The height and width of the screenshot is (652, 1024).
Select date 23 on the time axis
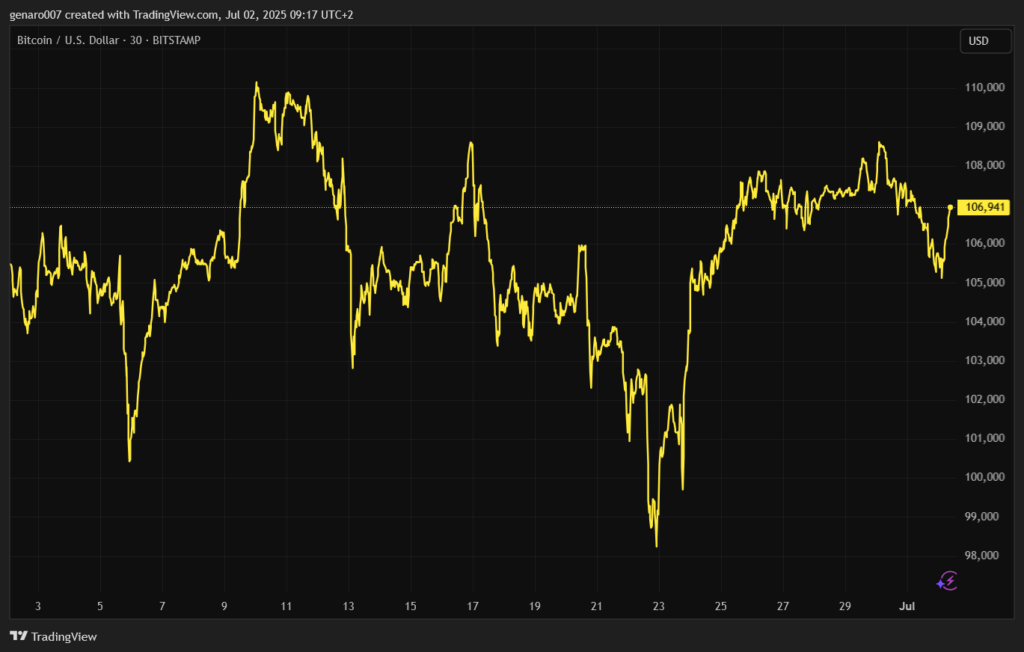(658, 606)
